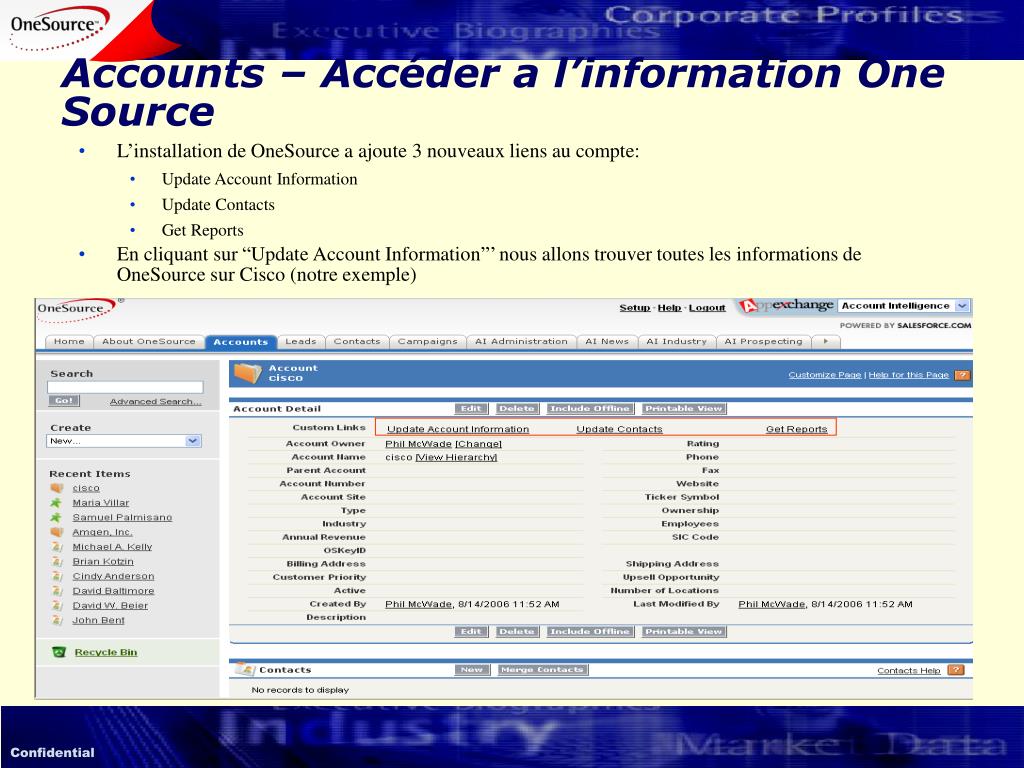Image resolution: width=1024 pixels, height=768 pixels.
Task: Click the contact icon beside David Baltimore
Action: tap(57, 591)
